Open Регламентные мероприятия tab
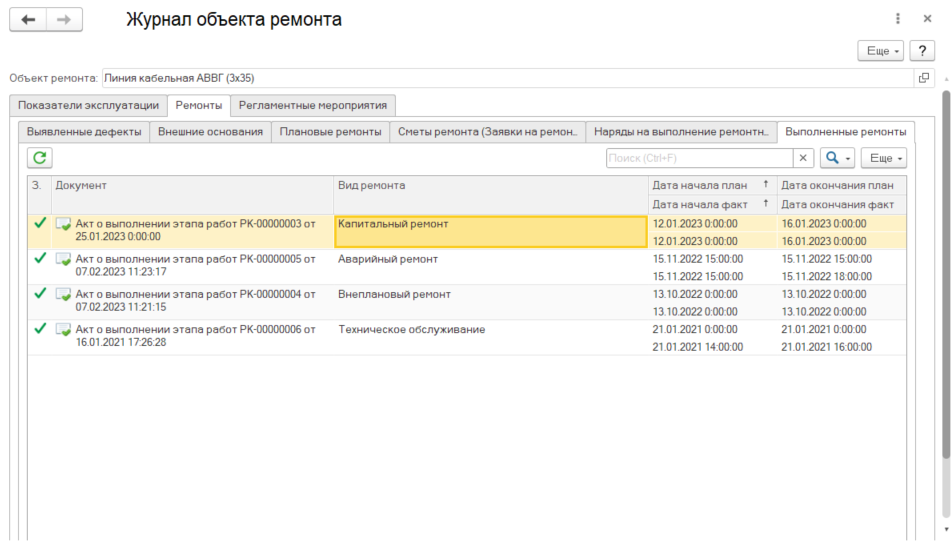Screen dimensions: 952x549 (x=313, y=105)
